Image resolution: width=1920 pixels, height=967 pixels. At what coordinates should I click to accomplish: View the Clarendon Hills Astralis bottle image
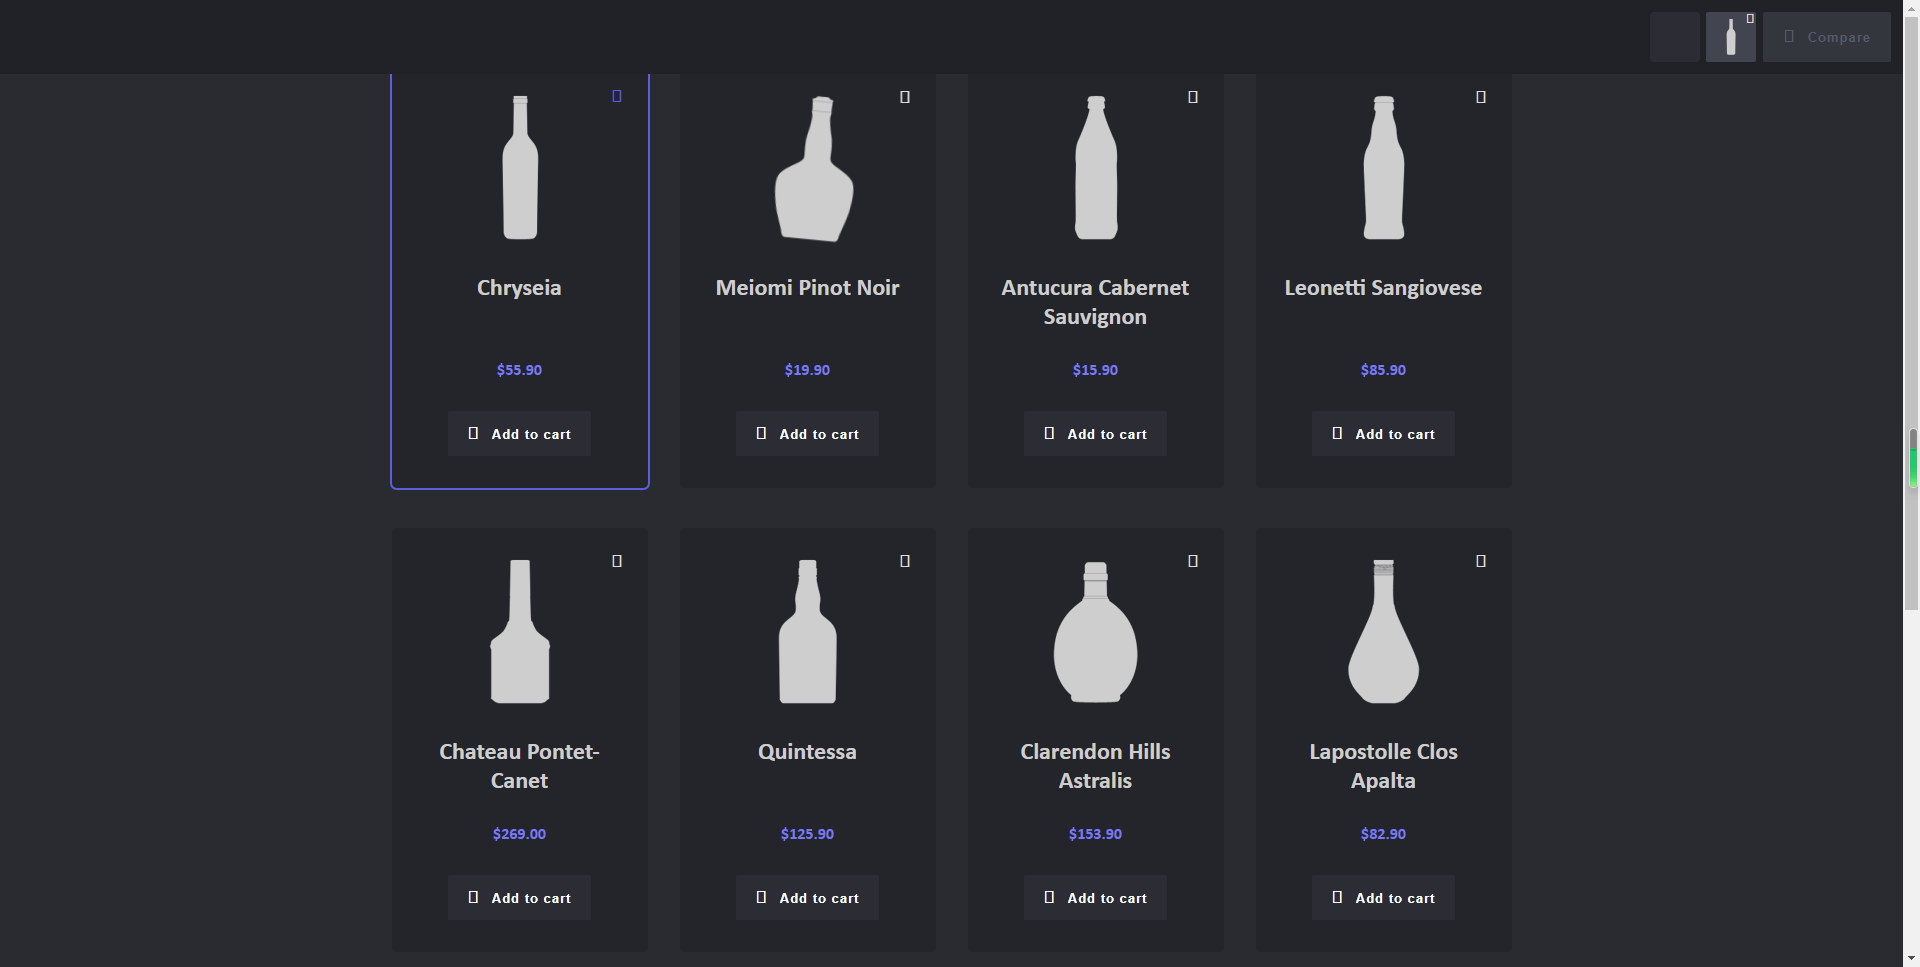tap(1096, 632)
